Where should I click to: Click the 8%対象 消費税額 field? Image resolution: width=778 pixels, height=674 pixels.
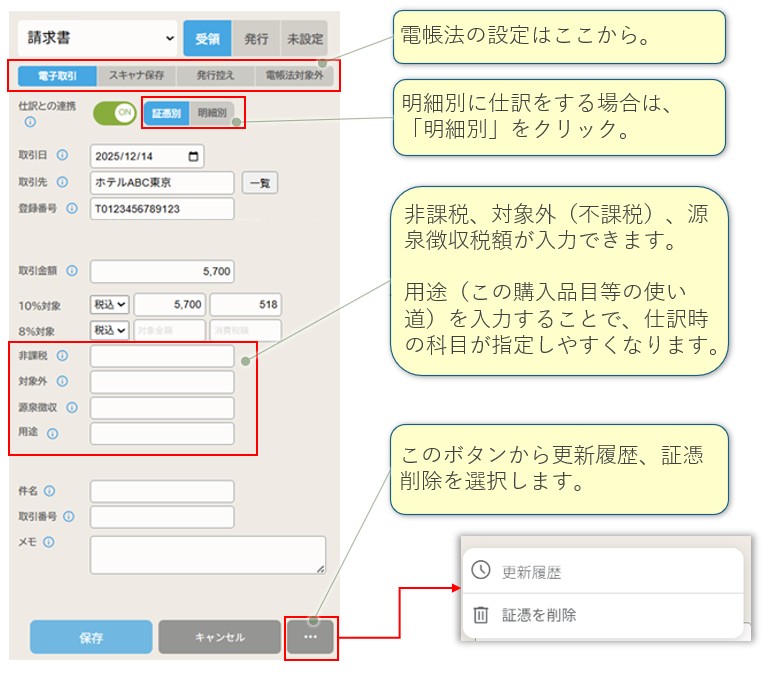tap(245, 330)
